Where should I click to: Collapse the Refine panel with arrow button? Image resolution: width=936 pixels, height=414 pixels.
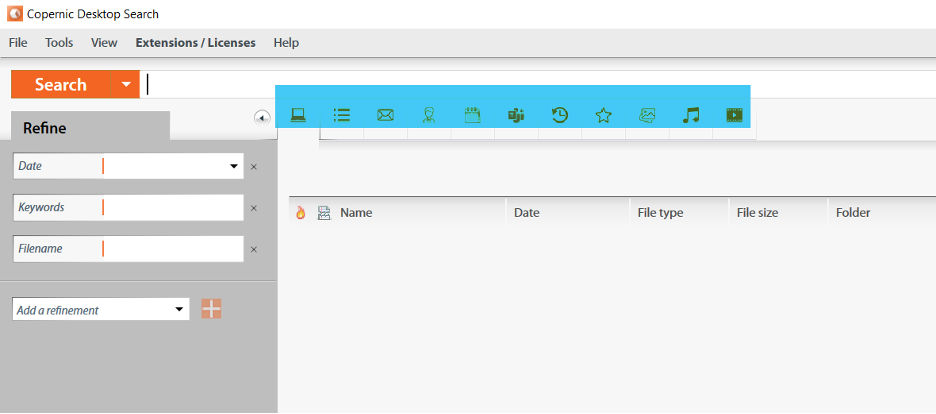click(262, 118)
